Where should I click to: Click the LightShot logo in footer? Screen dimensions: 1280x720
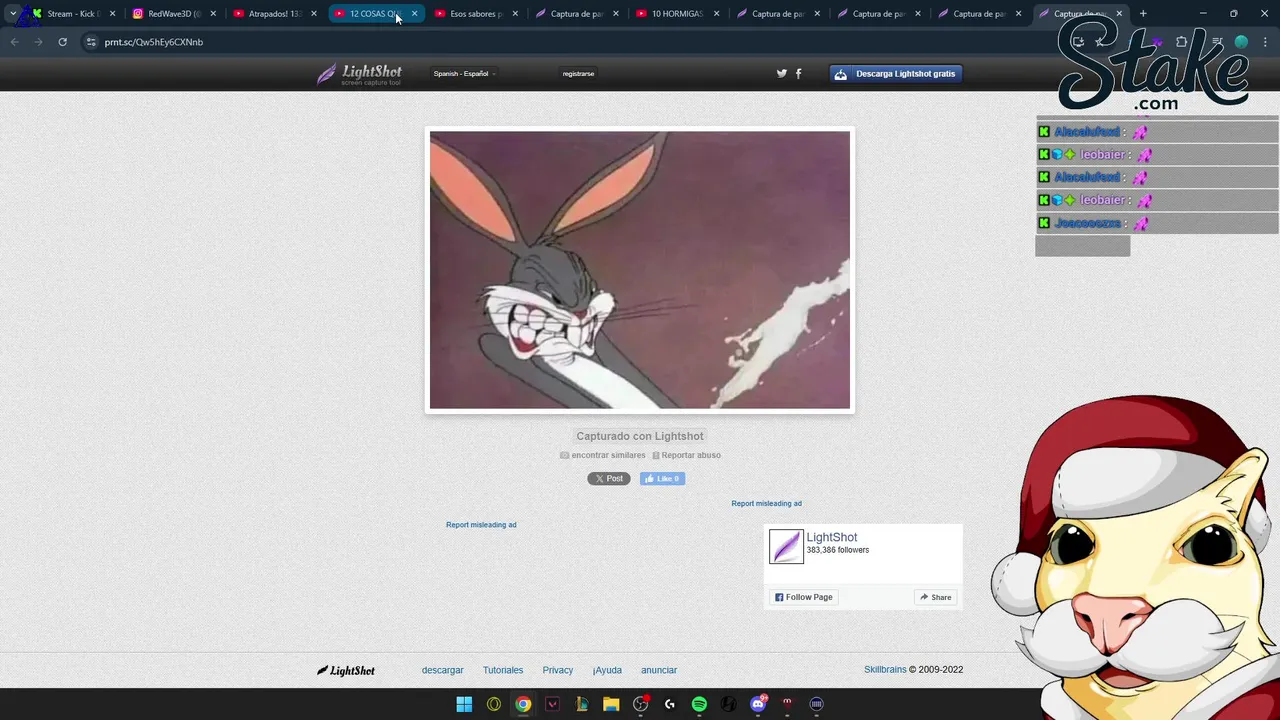(x=346, y=670)
